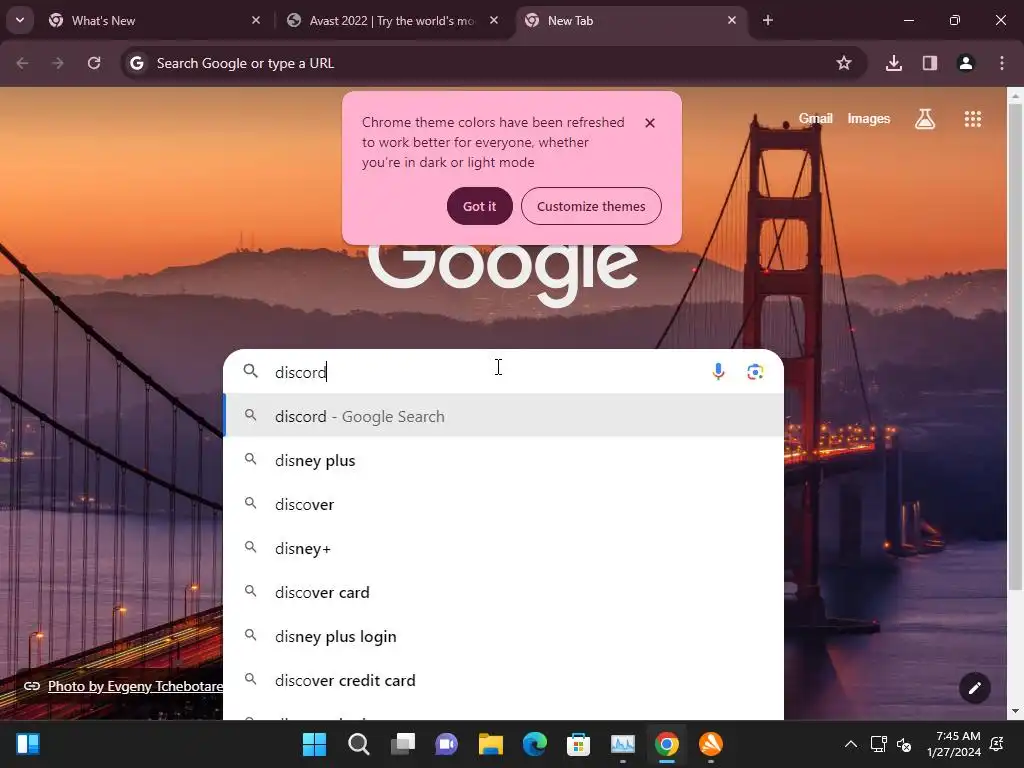This screenshot has height=768, width=1024.
Task: Open the Avast icon on the taskbar
Action: [x=711, y=744]
